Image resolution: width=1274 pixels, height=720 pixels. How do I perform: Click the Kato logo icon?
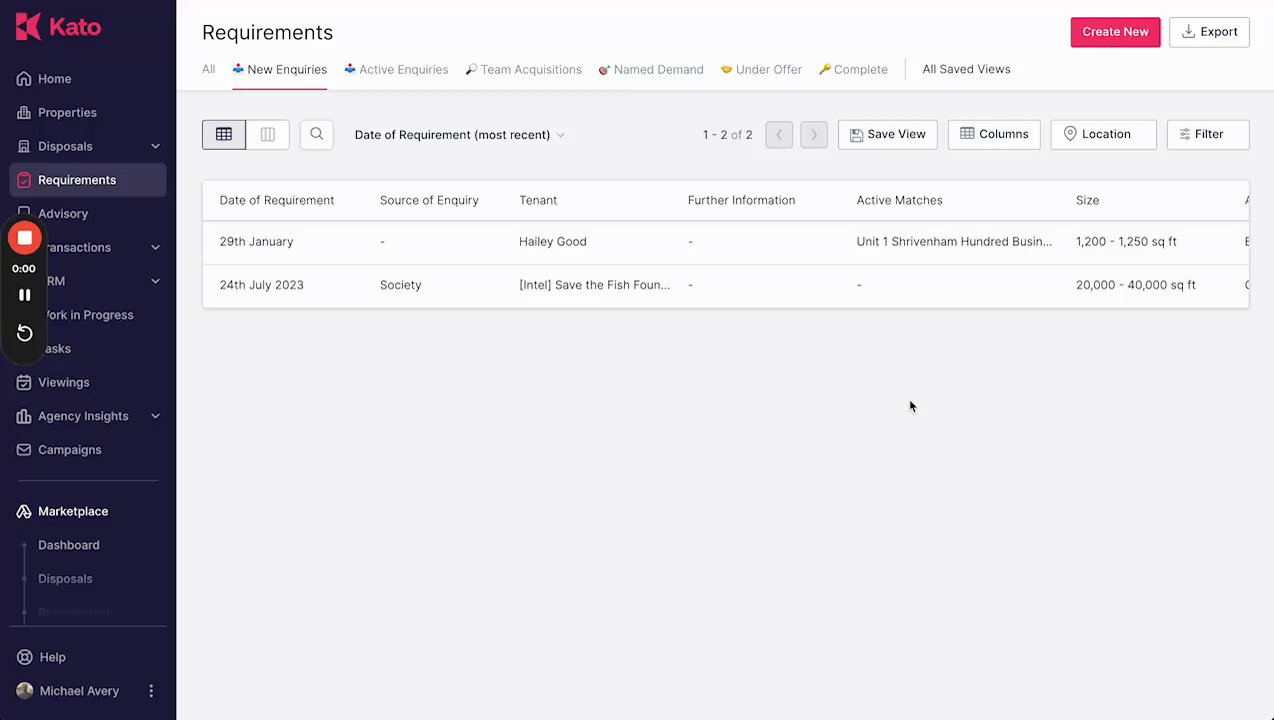tap(28, 27)
